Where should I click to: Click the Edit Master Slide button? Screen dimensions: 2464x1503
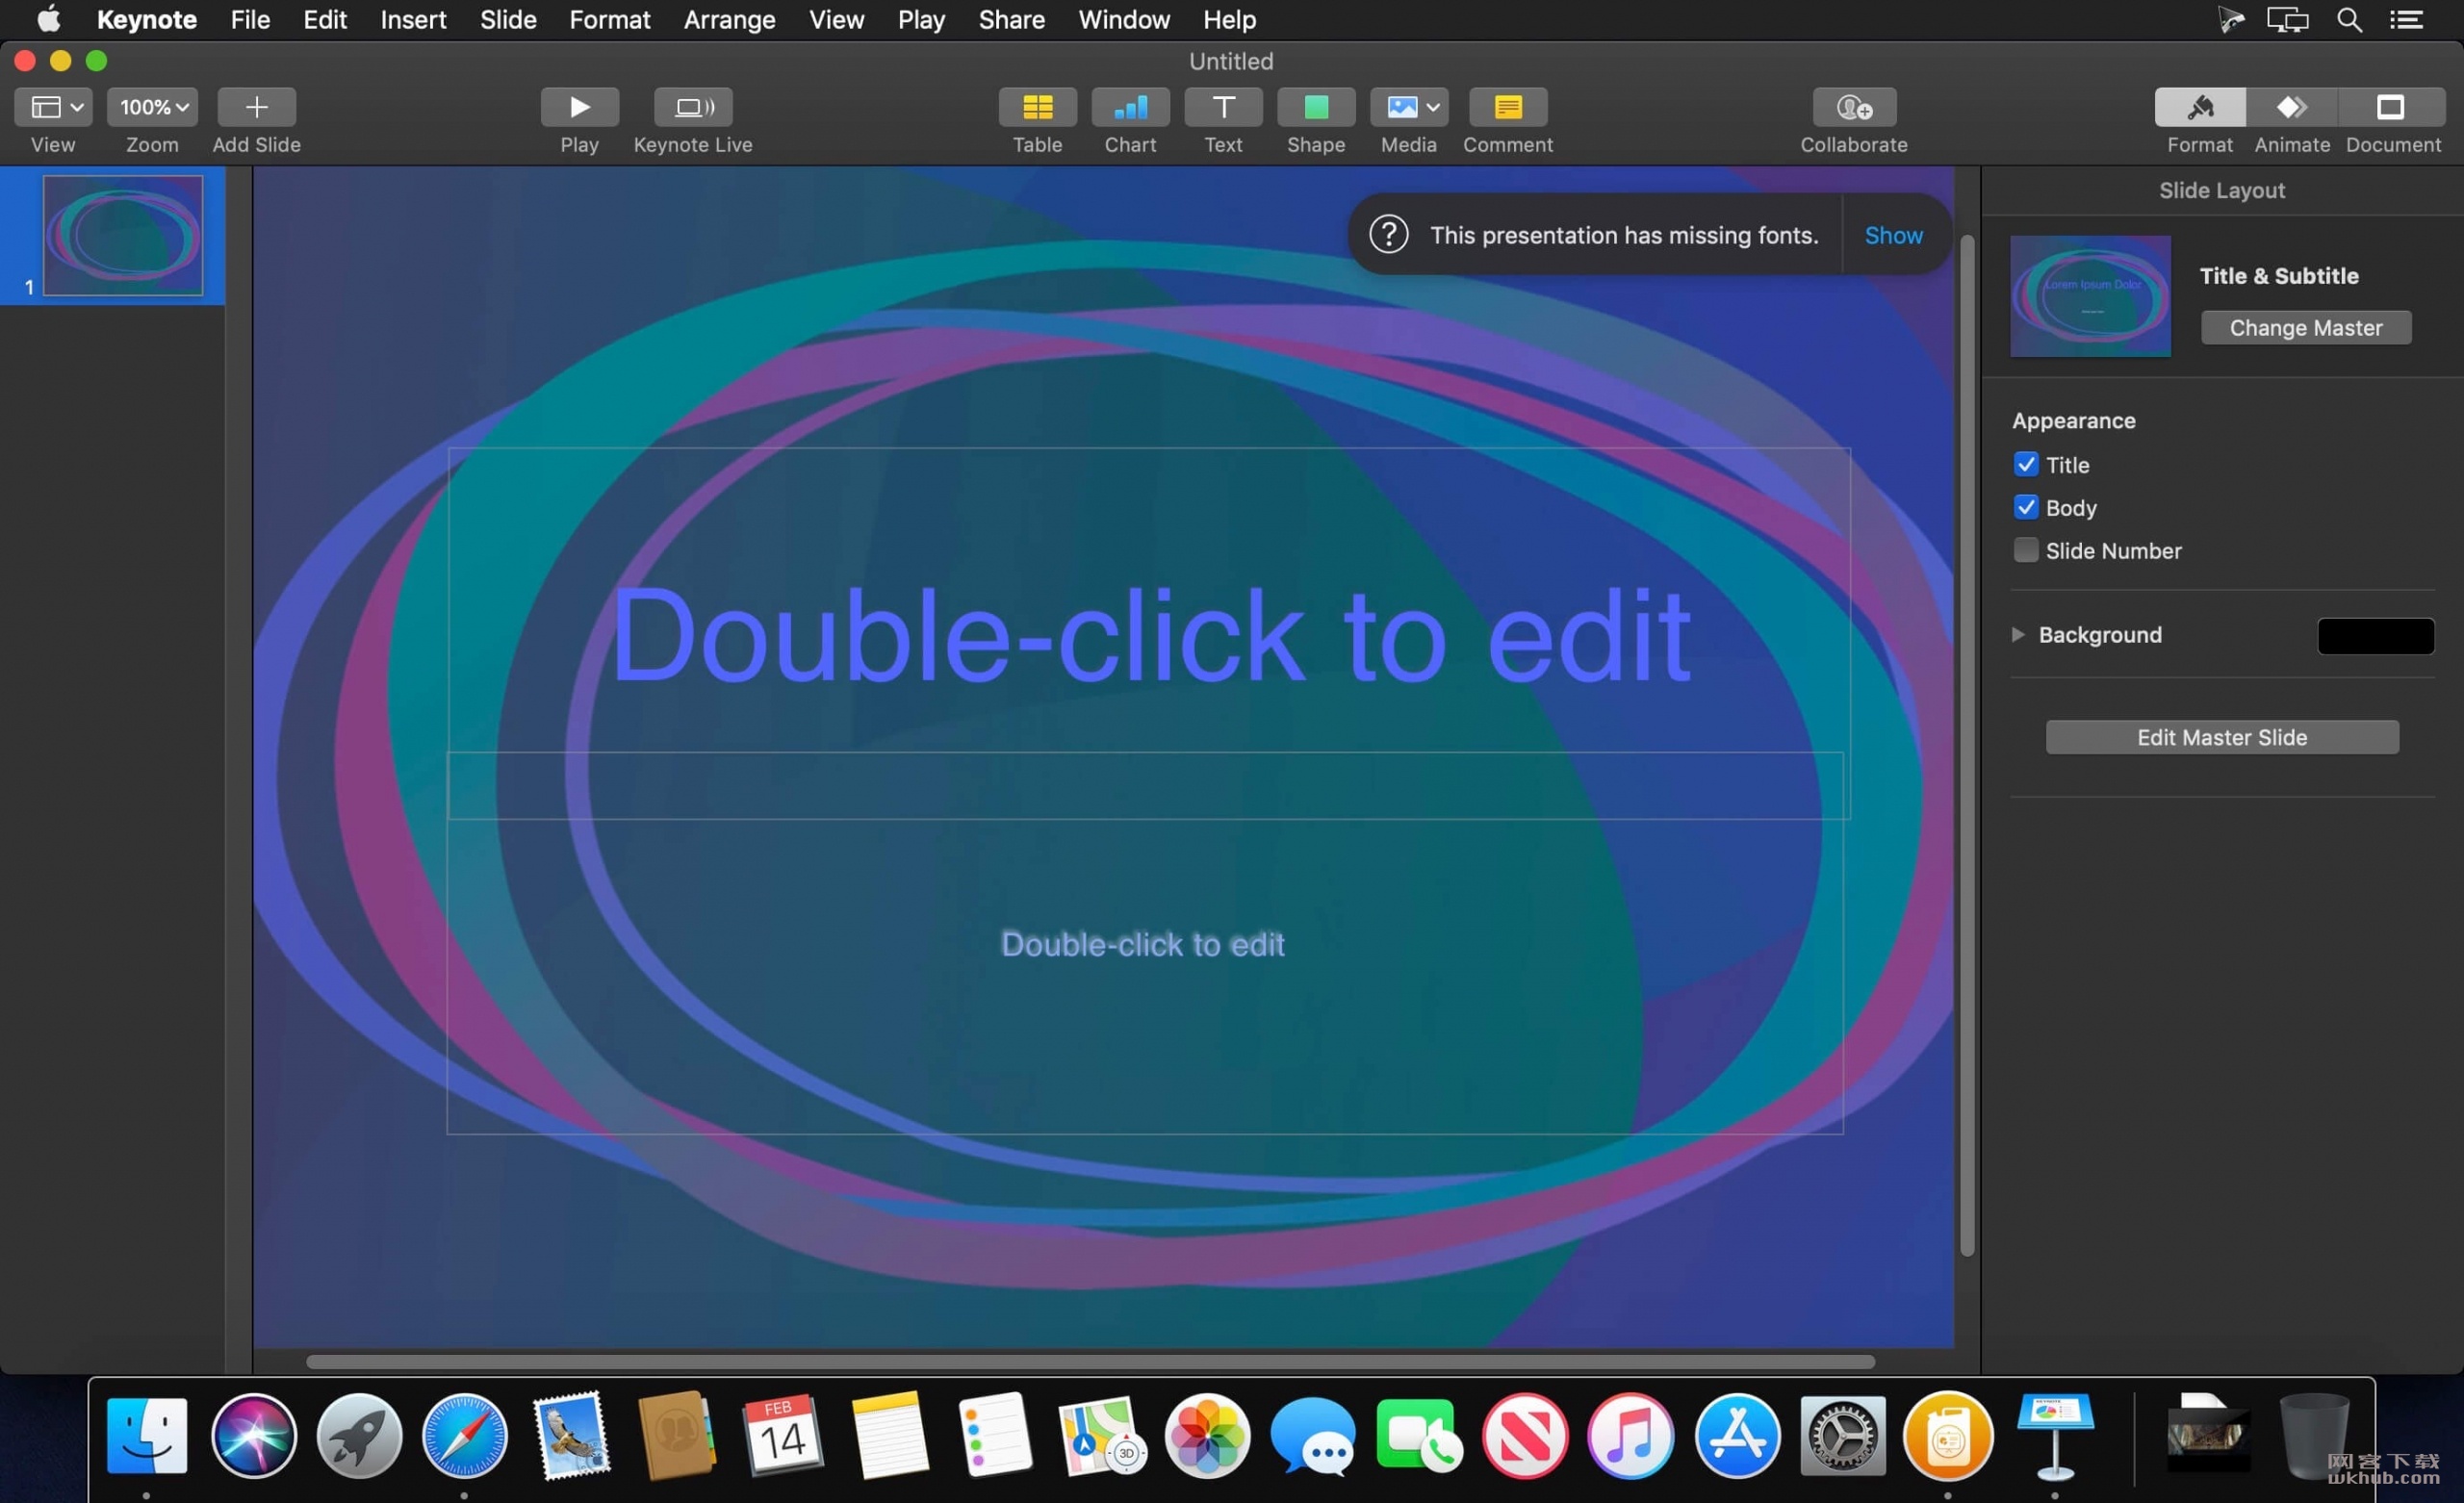point(2221,737)
